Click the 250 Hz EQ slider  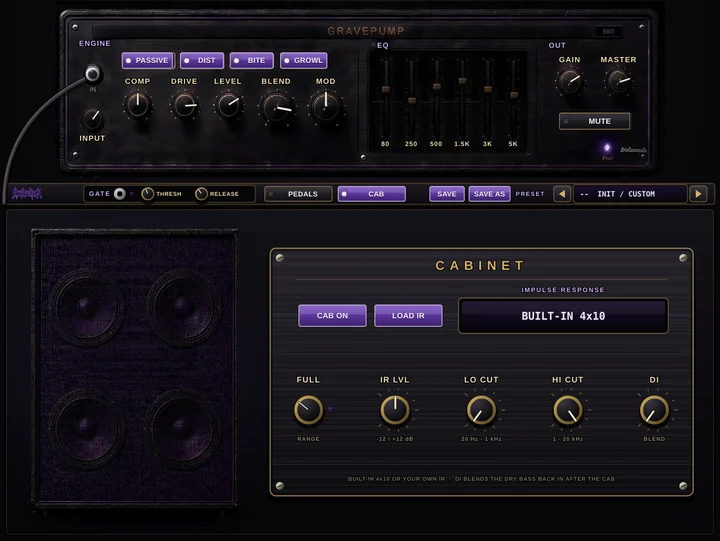412,100
